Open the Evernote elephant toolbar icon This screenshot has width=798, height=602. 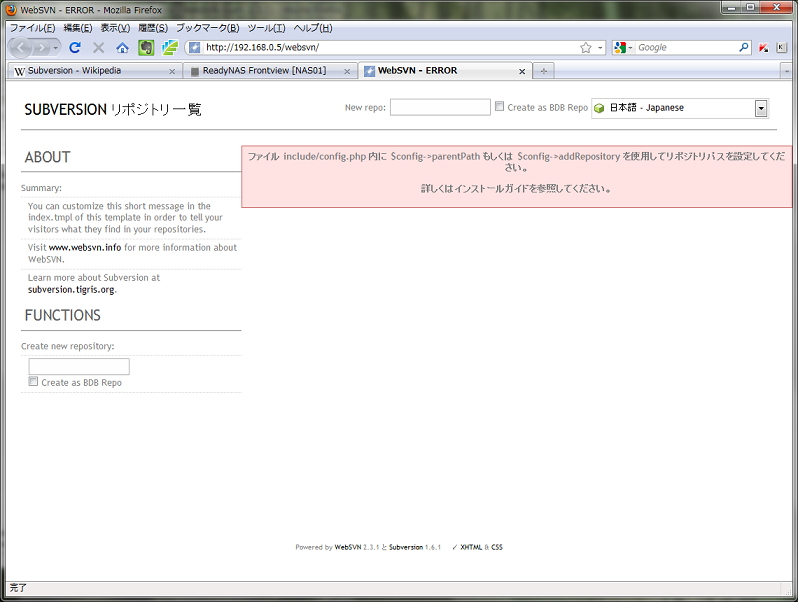[146, 48]
